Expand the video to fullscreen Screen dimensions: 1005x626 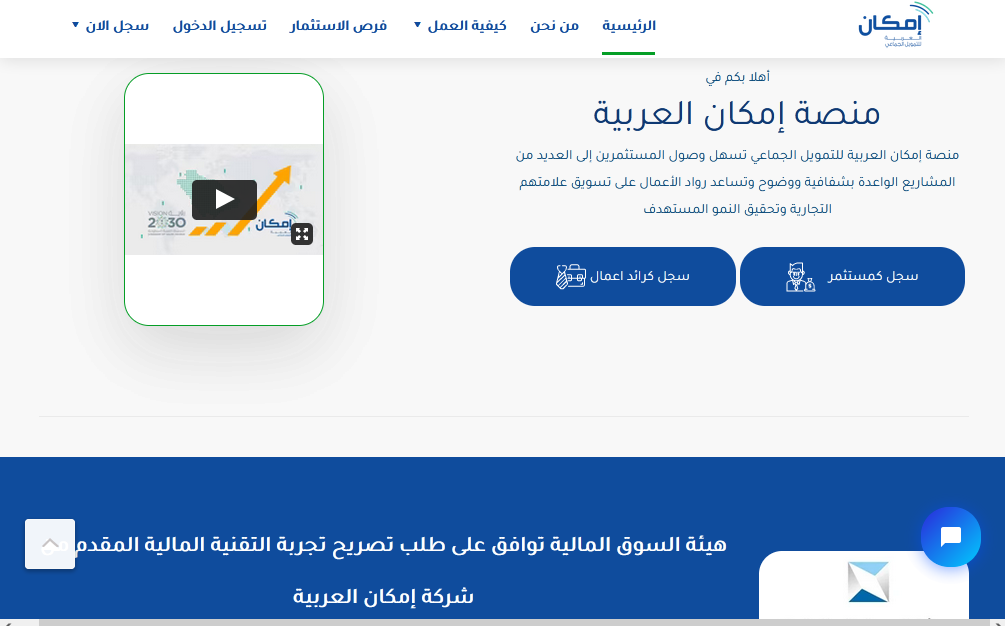(x=302, y=234)
